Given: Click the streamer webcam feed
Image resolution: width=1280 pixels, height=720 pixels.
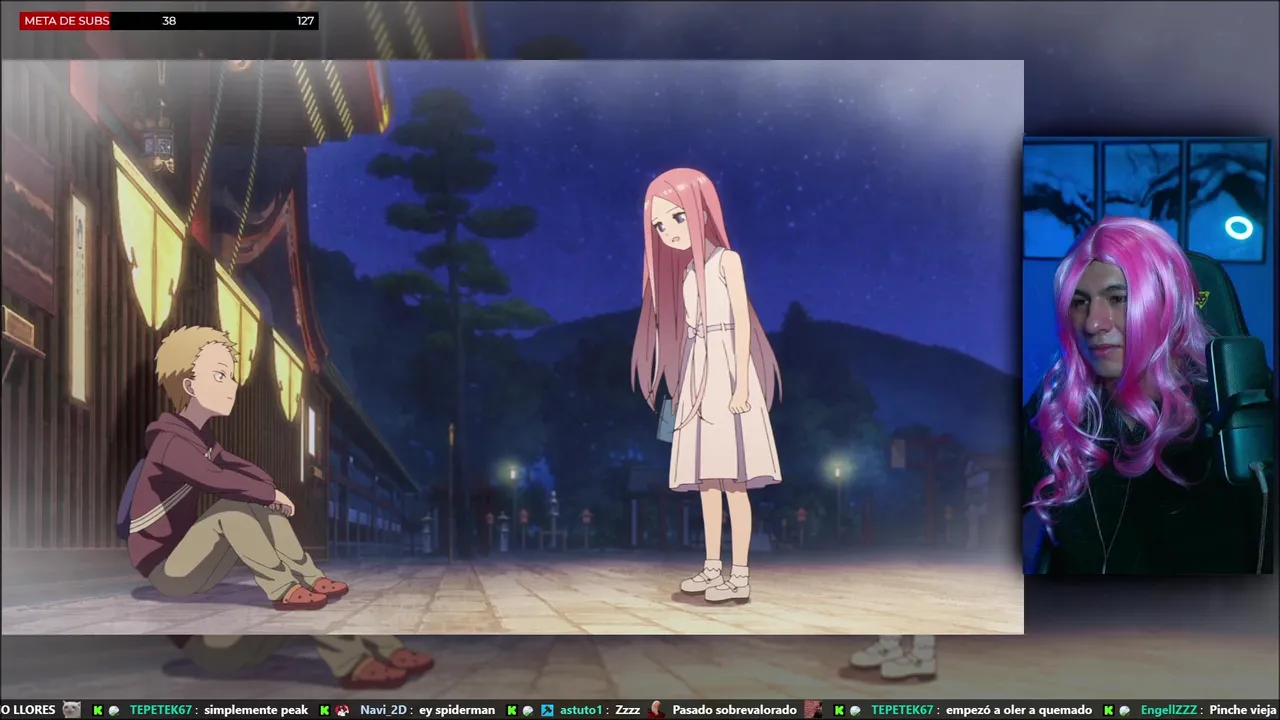Looking at the screenshot, I should (1147, 356).
